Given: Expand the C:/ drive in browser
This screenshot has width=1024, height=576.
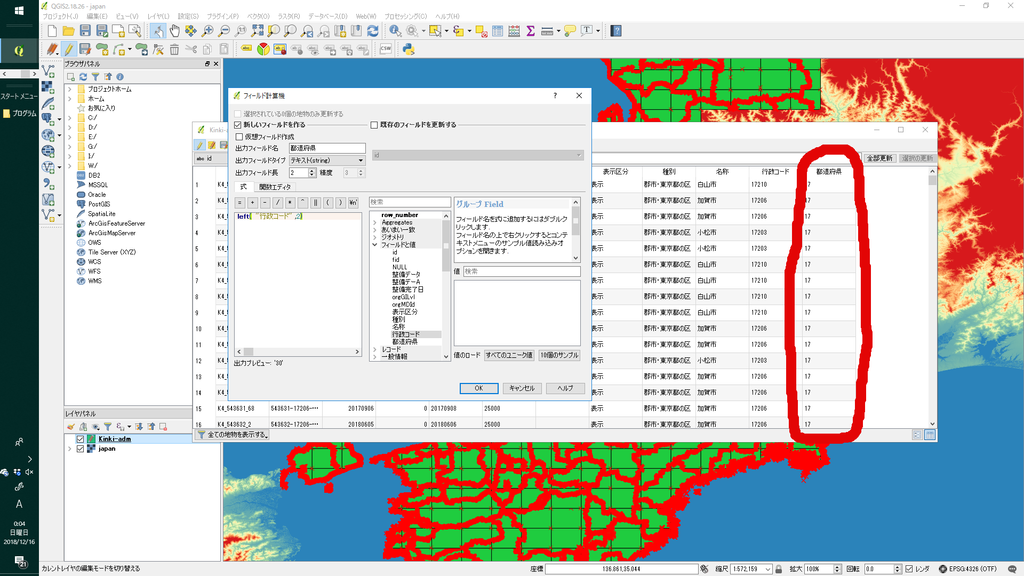Looking at the screenshot, I should (70, 118).
